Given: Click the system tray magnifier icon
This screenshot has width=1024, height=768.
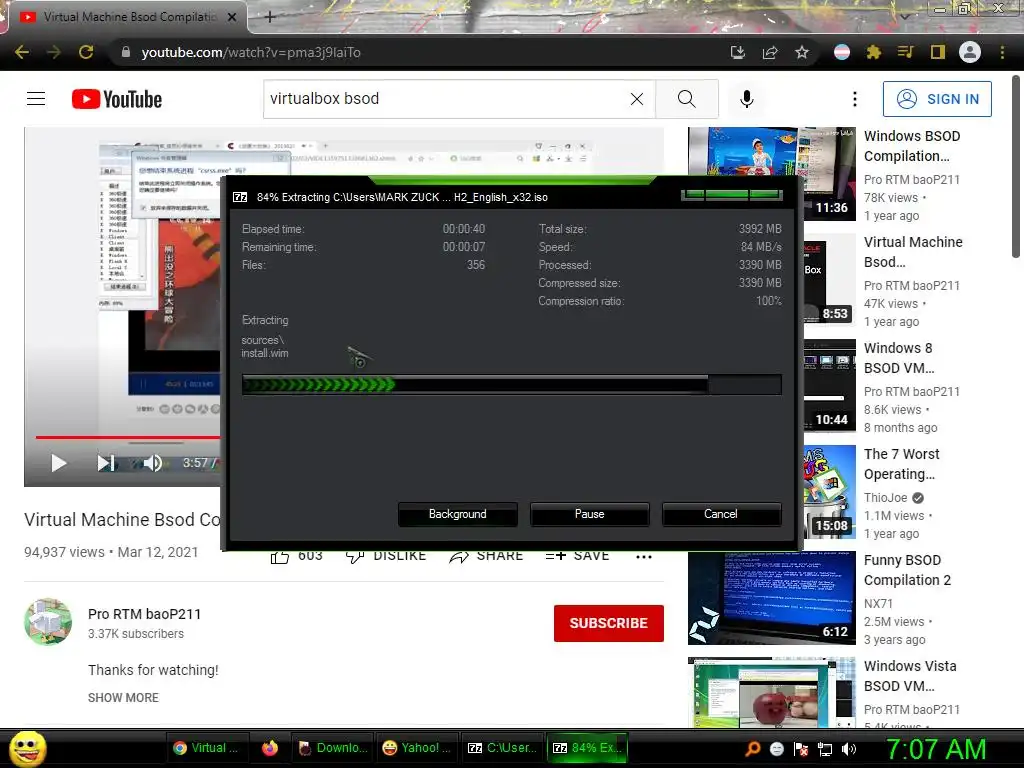Looking at the screenshot, I should click(752, 749).
